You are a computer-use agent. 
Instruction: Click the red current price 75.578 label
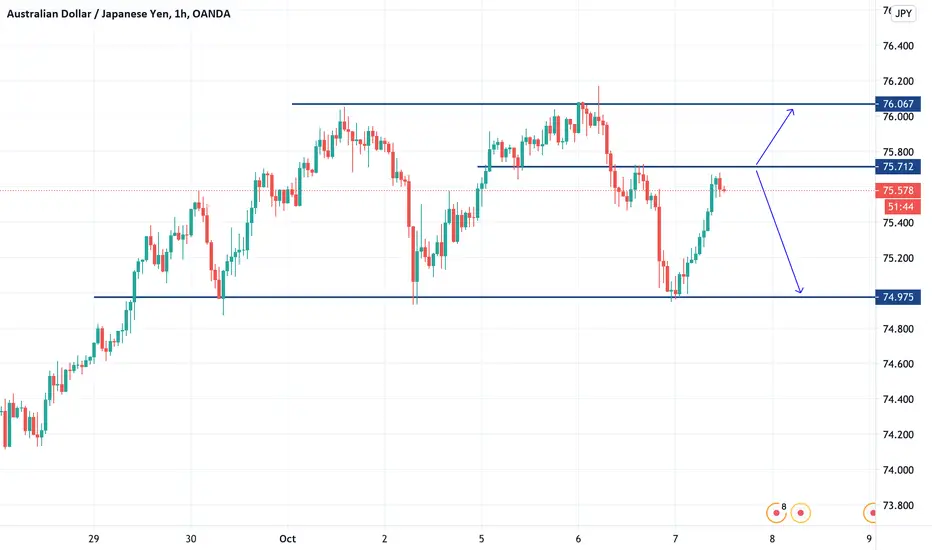pos(898,190)
